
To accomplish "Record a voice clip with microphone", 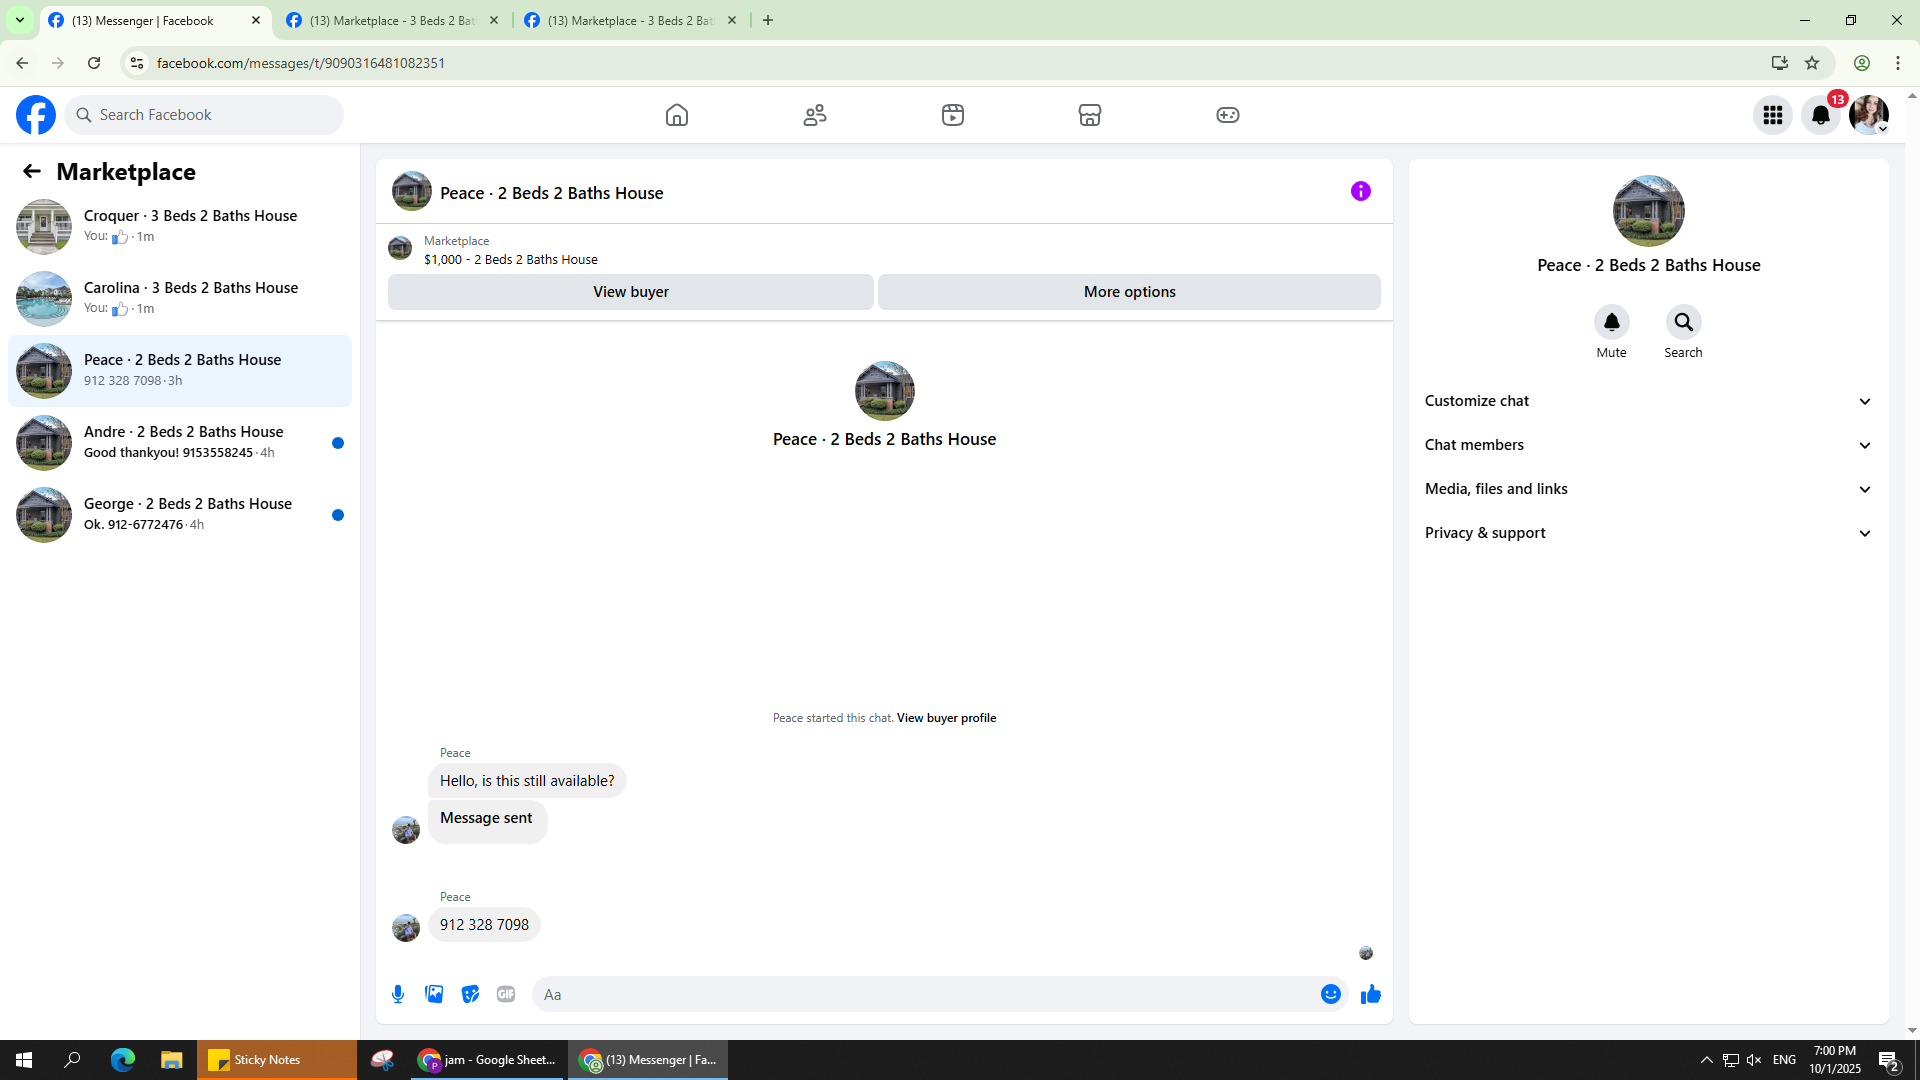I will click(x=398, y=994).
